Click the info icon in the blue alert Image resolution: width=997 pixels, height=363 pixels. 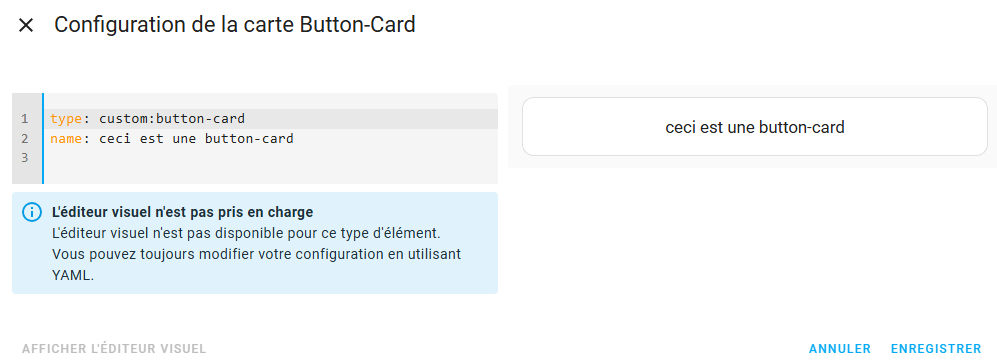(x=31, y=212)
